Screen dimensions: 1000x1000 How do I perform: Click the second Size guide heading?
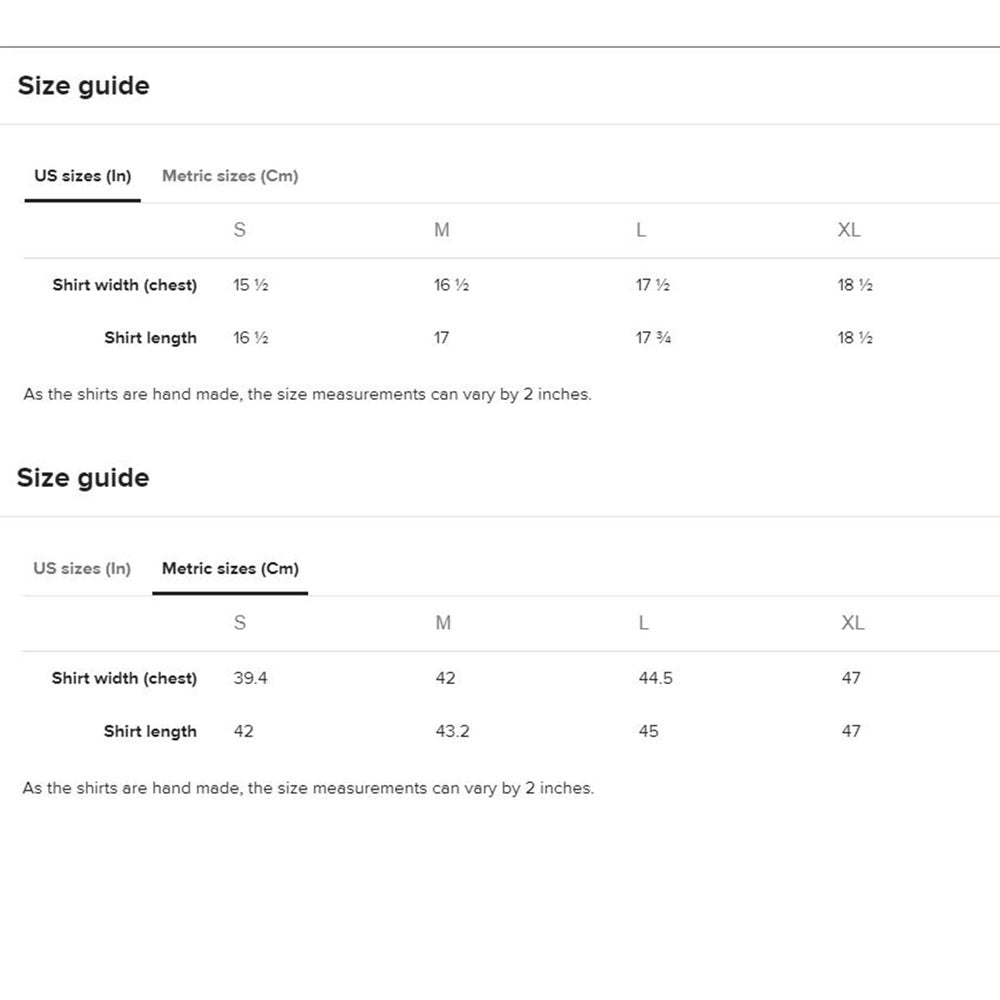83,478
